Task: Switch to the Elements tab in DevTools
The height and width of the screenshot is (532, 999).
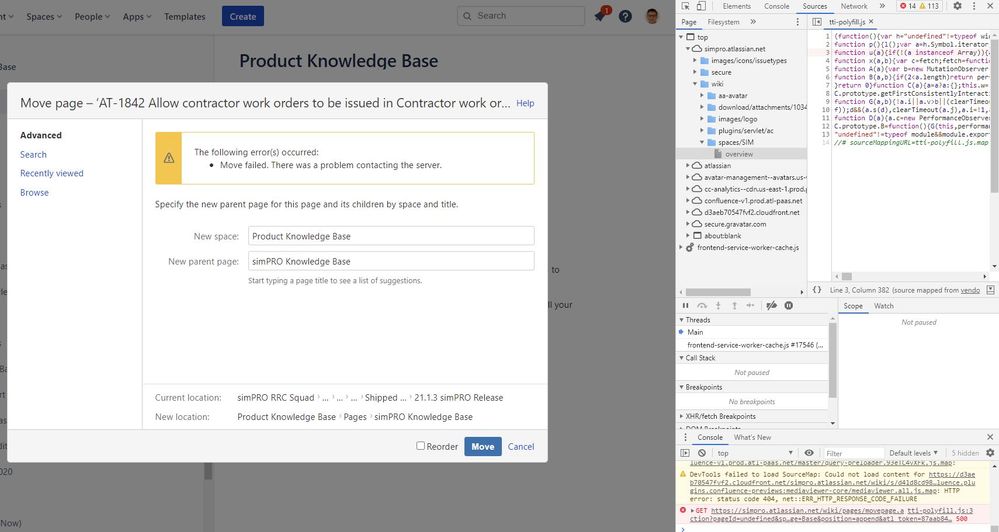Action: 737,6
